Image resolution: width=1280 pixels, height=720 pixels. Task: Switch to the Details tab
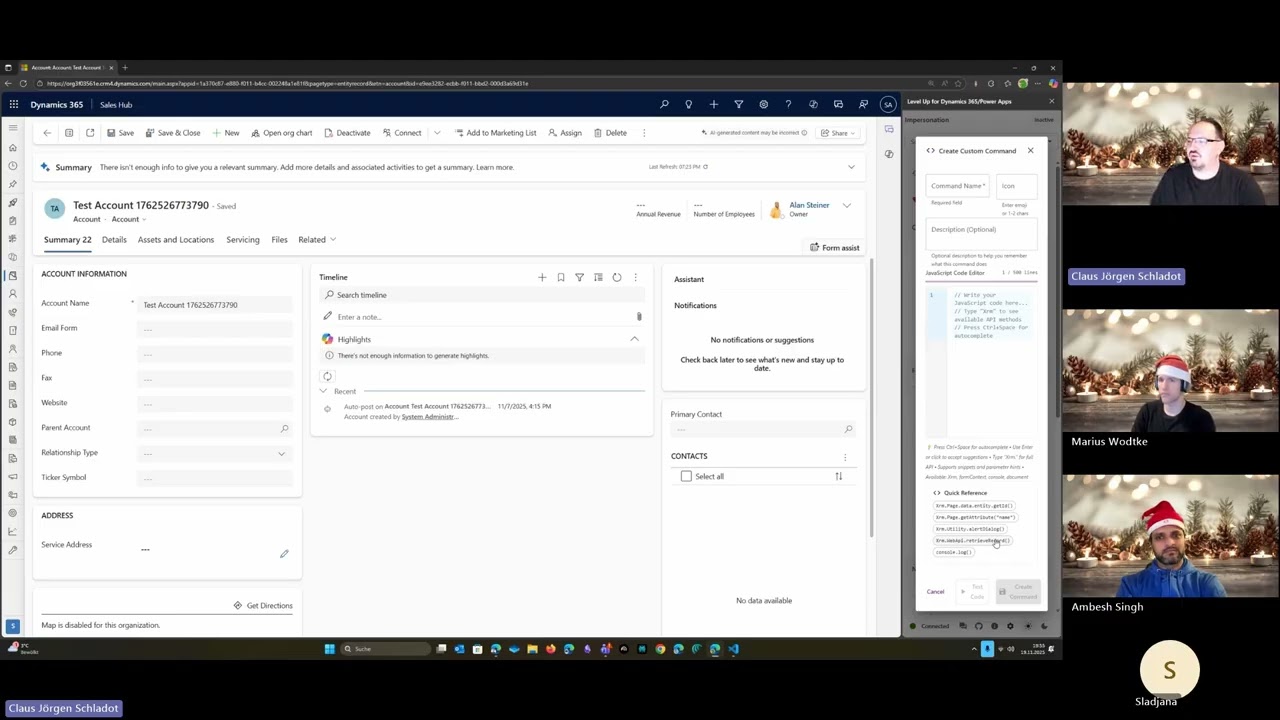tap(114, 240)
